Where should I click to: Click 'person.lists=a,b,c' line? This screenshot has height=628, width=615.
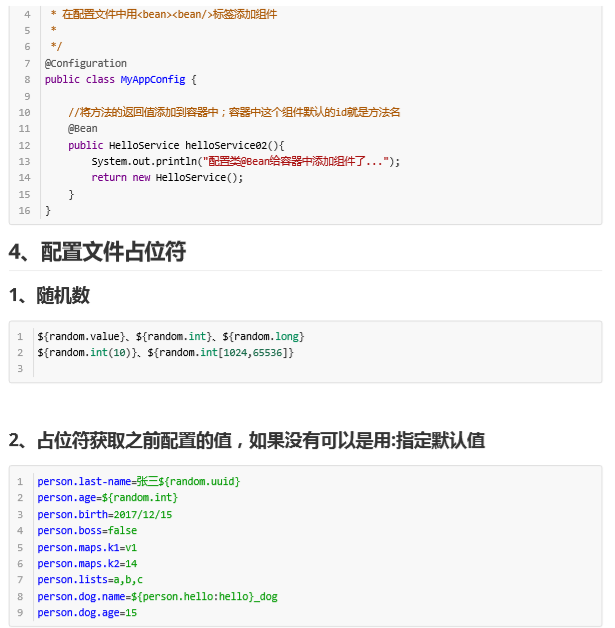click(x=90, y=580)
